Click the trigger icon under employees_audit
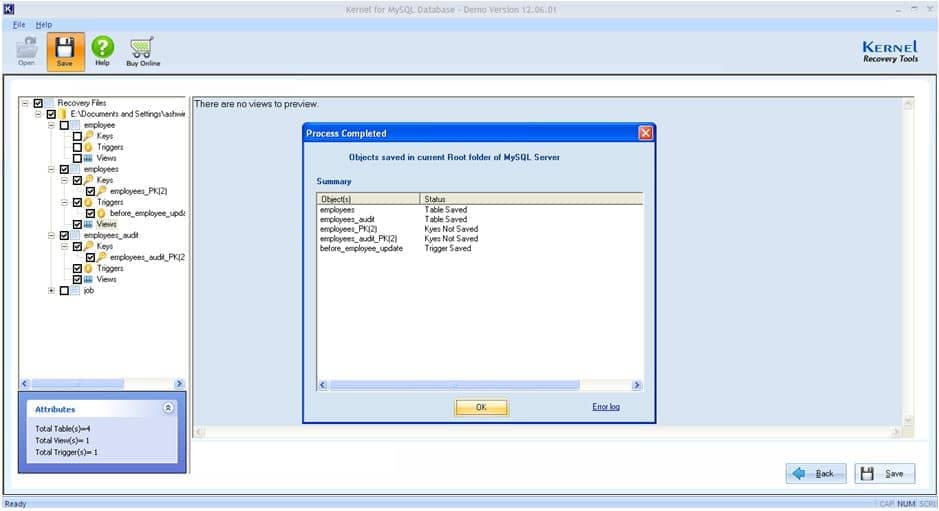939x511 pixels. coord(89,268)
